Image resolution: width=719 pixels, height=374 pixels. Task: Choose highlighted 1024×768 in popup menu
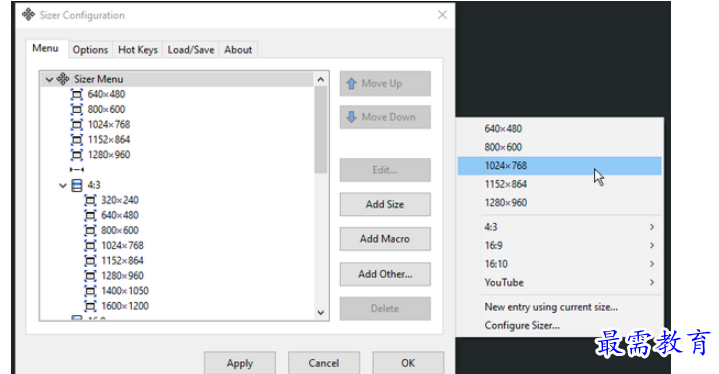pos(559,165)
